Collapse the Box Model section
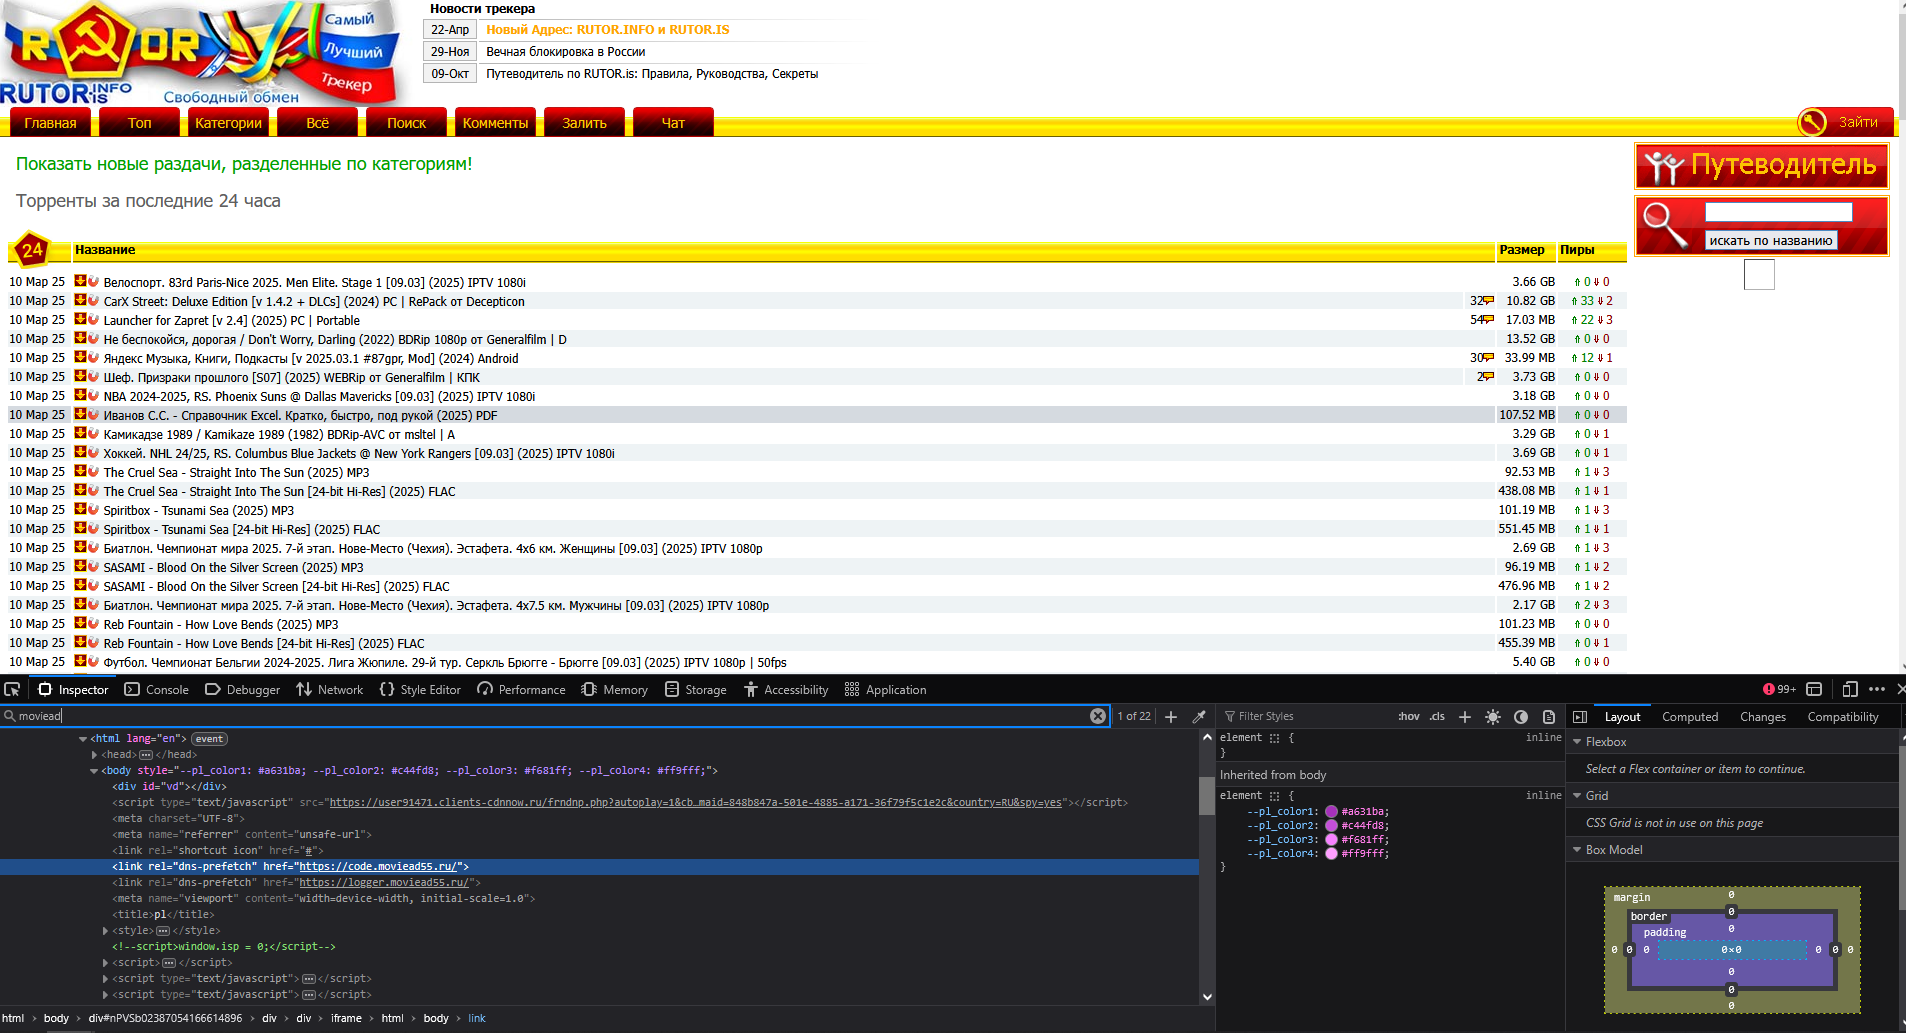 [x=1577, y=850]
